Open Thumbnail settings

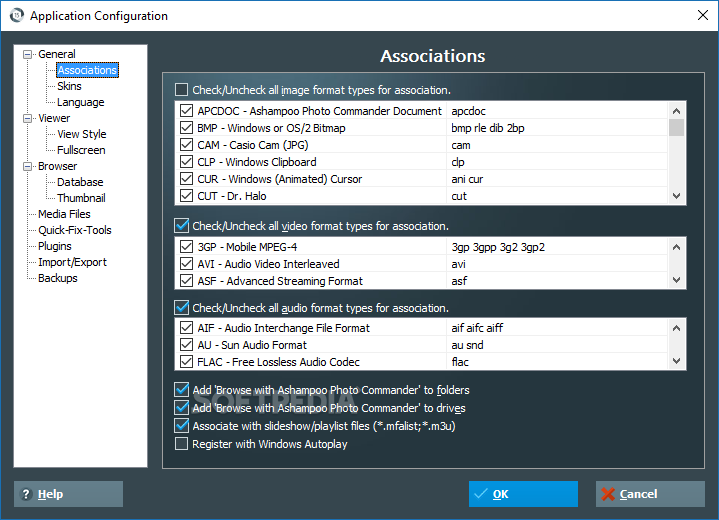[81, 198]
